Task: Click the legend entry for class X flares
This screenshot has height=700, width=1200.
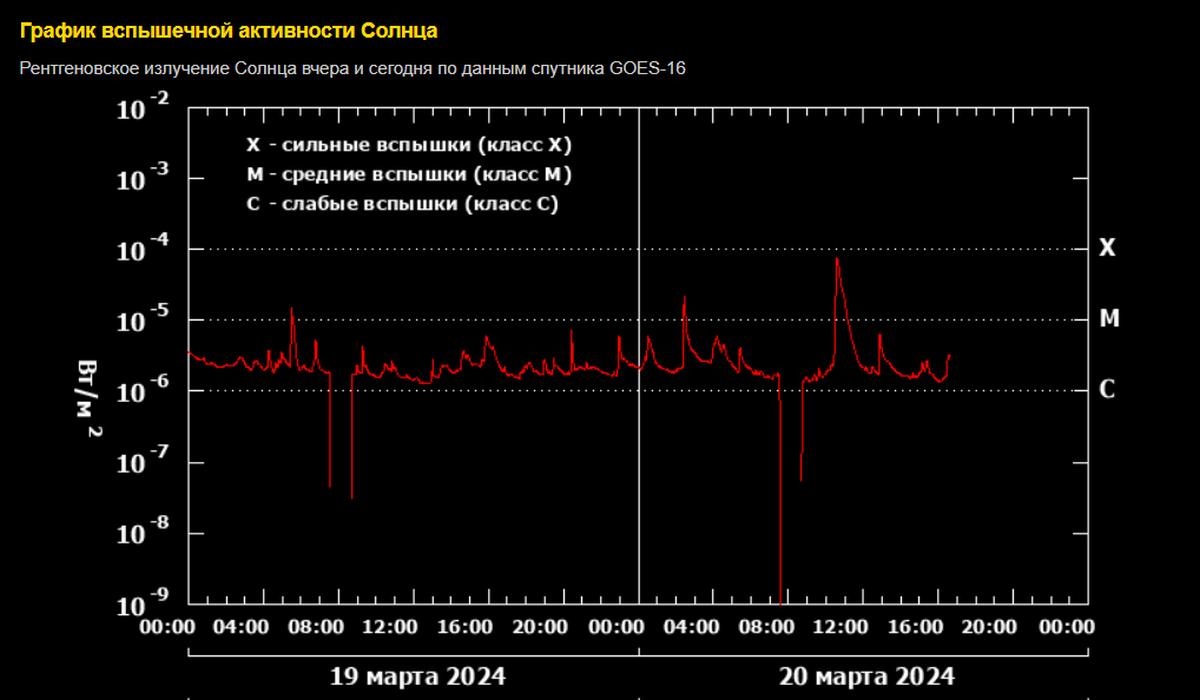Action: point(408,145)
